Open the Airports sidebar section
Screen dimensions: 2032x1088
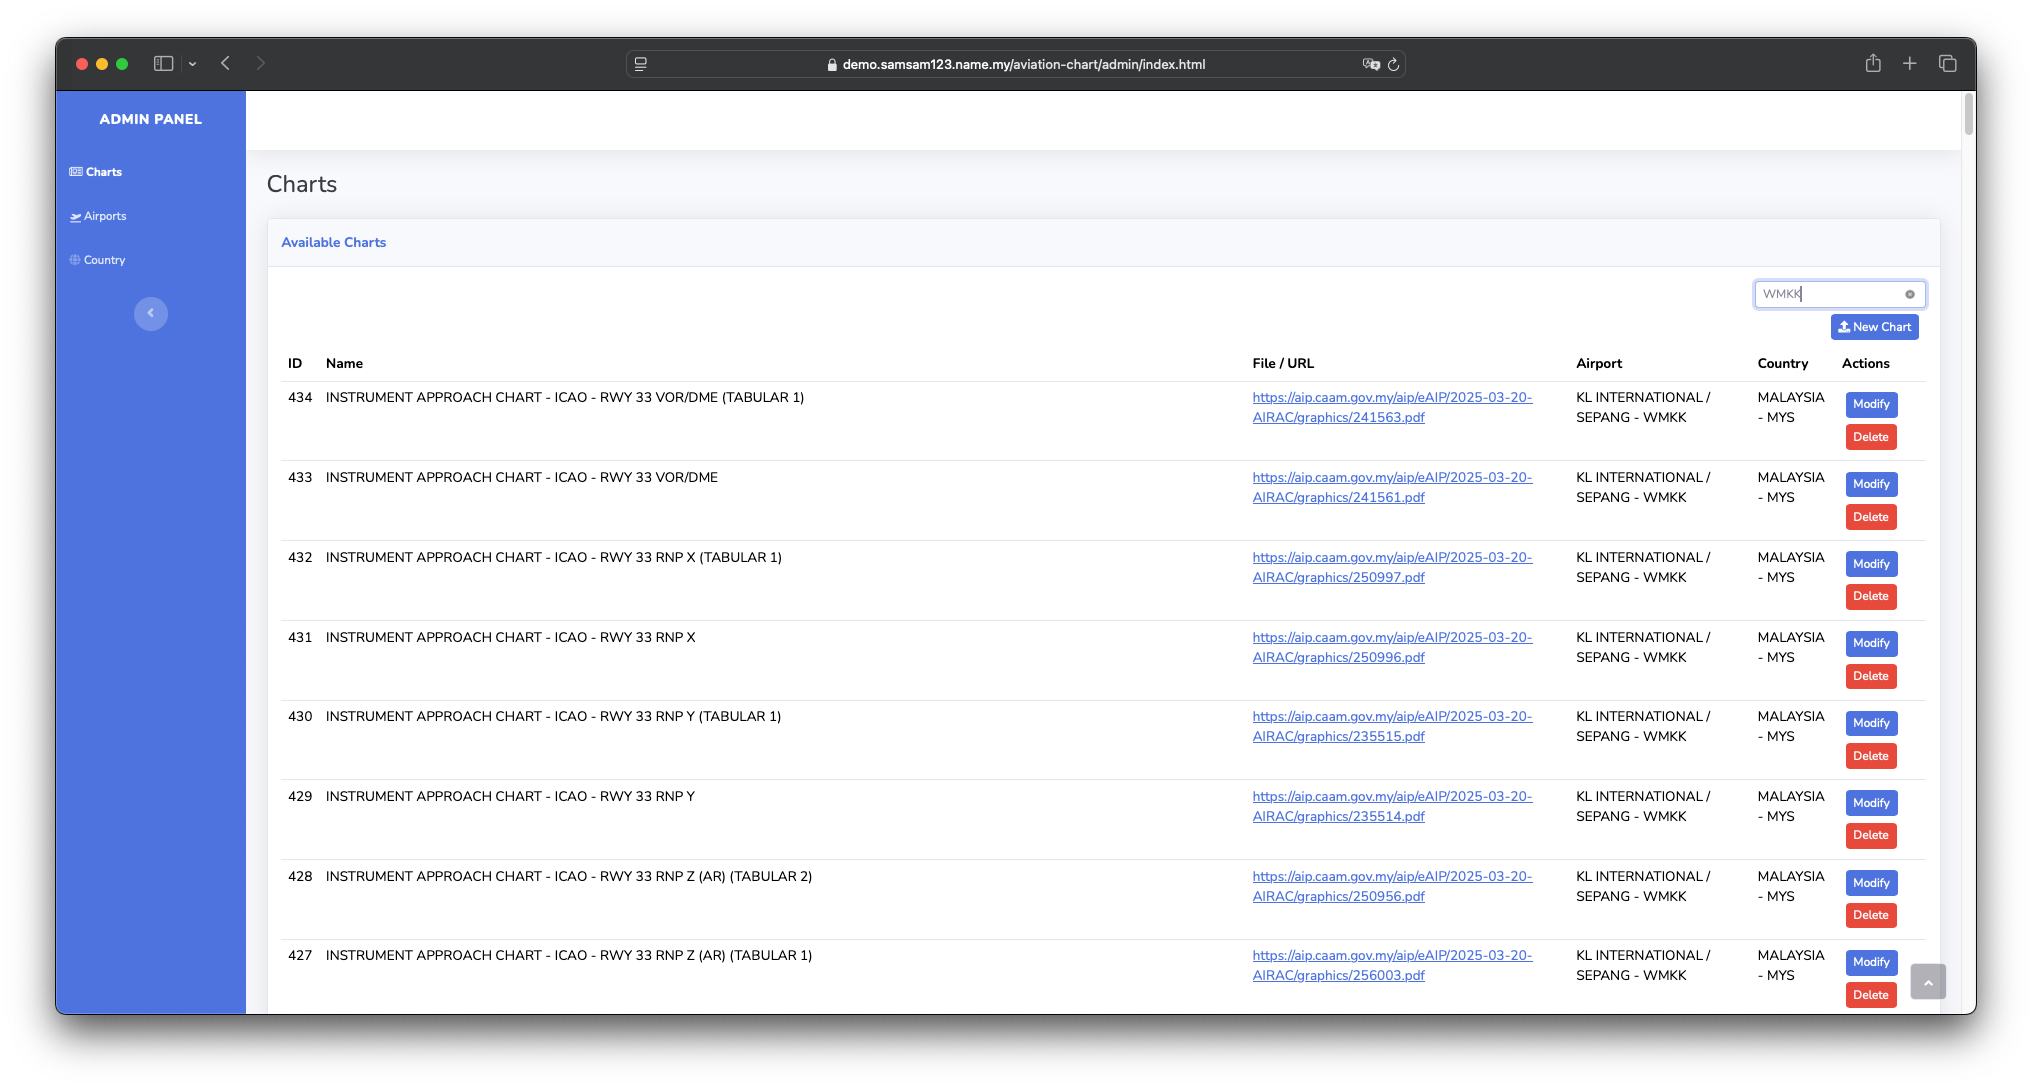coord(98,216)
